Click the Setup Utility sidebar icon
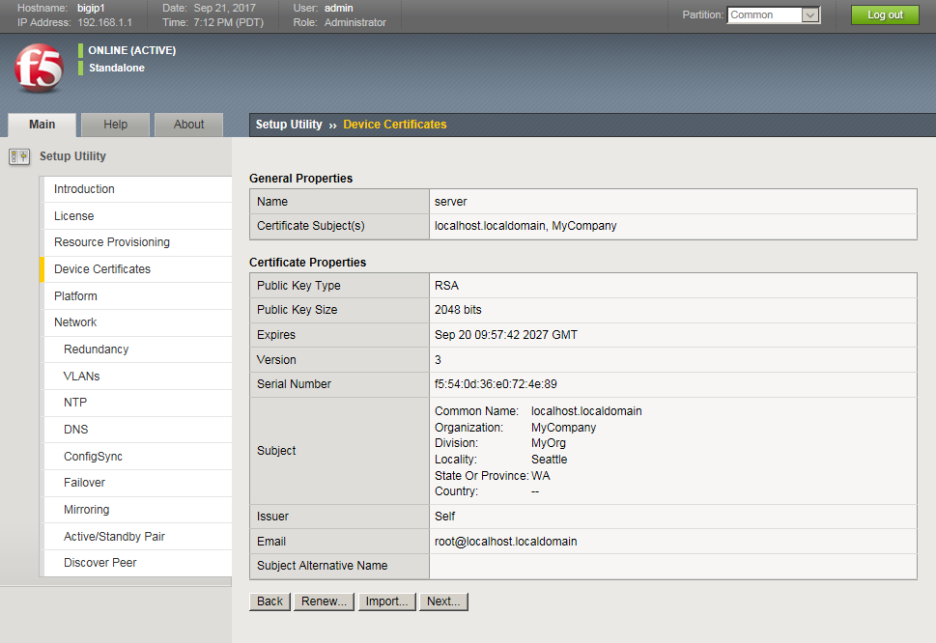This screenshot has width=936, height=643. coord(19,157)
